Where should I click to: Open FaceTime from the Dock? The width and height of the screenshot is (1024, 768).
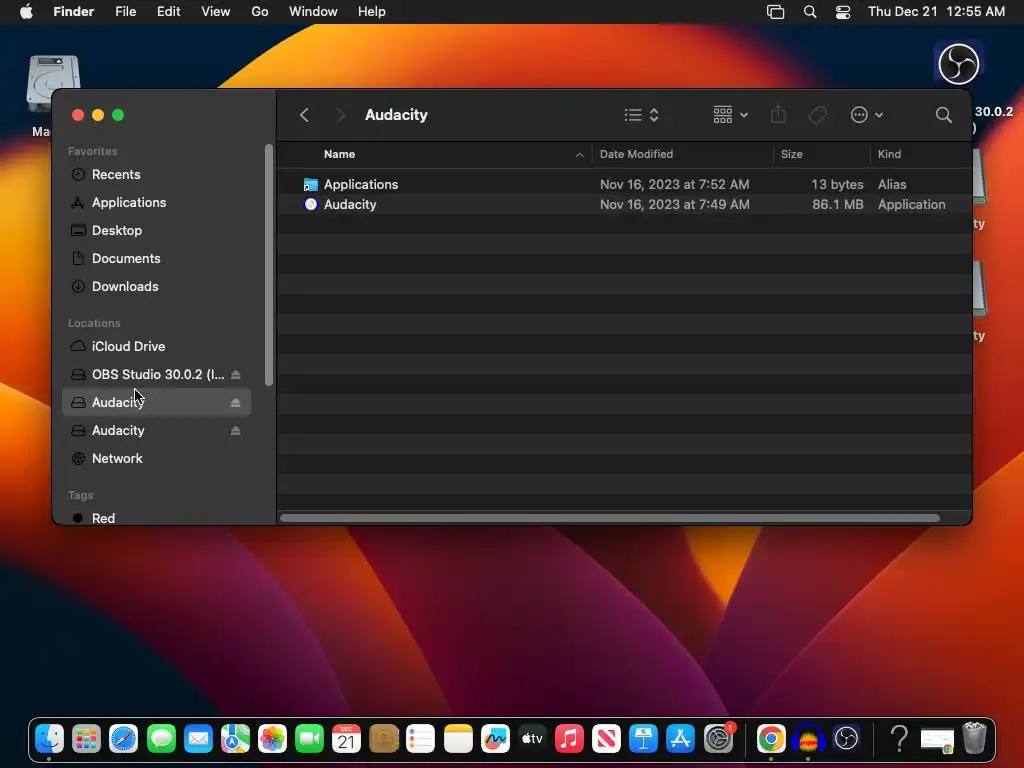tap(310, 739)
